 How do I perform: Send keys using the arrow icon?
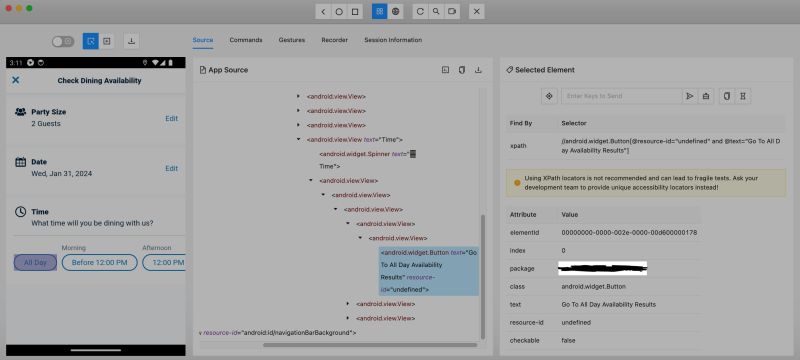pyautogui.click(x=690, y=96)
